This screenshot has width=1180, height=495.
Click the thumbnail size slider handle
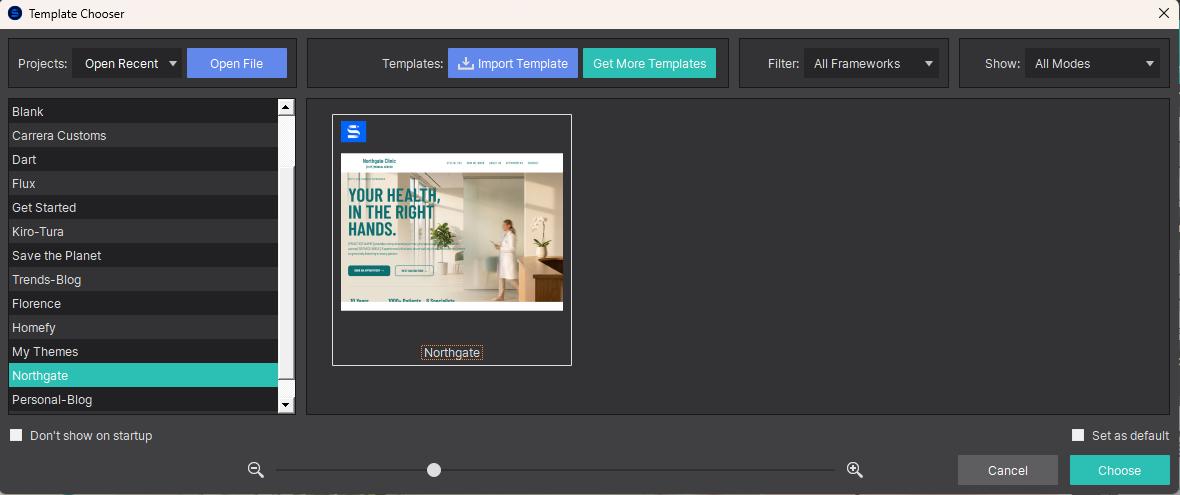[433, 470]
